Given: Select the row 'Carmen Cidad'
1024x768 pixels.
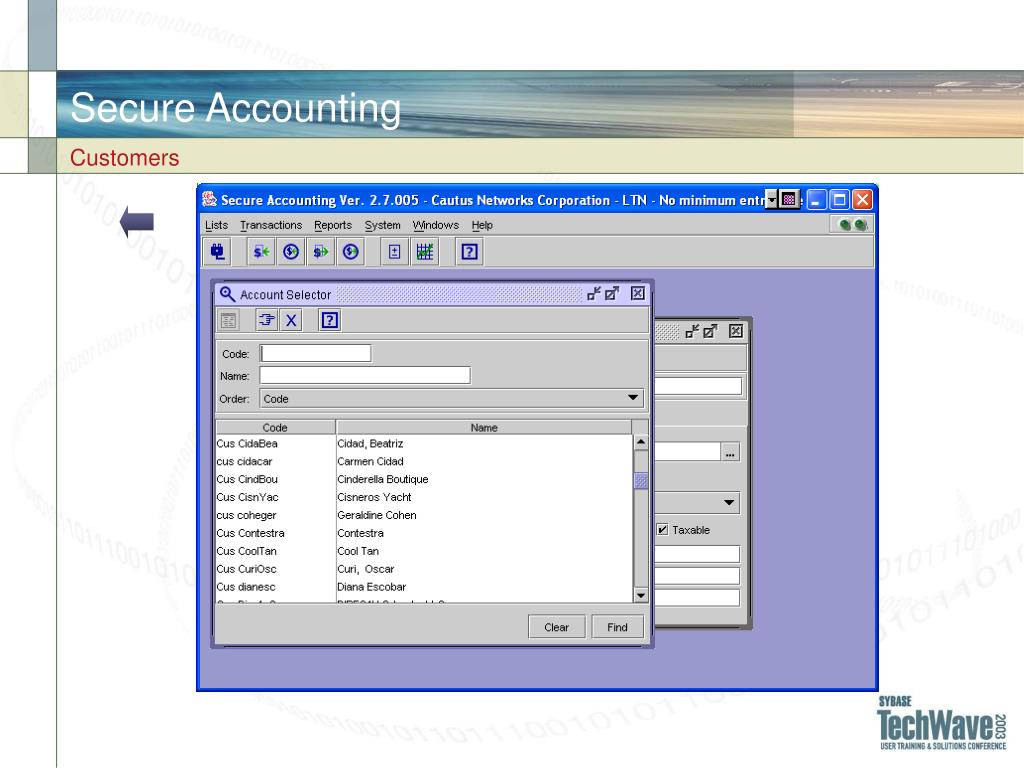Looking at the screenshot, I should coord(424,461).
